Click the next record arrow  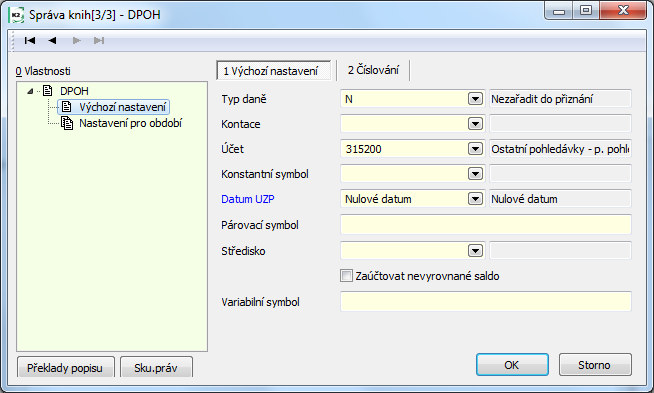(x=76, y=40)
